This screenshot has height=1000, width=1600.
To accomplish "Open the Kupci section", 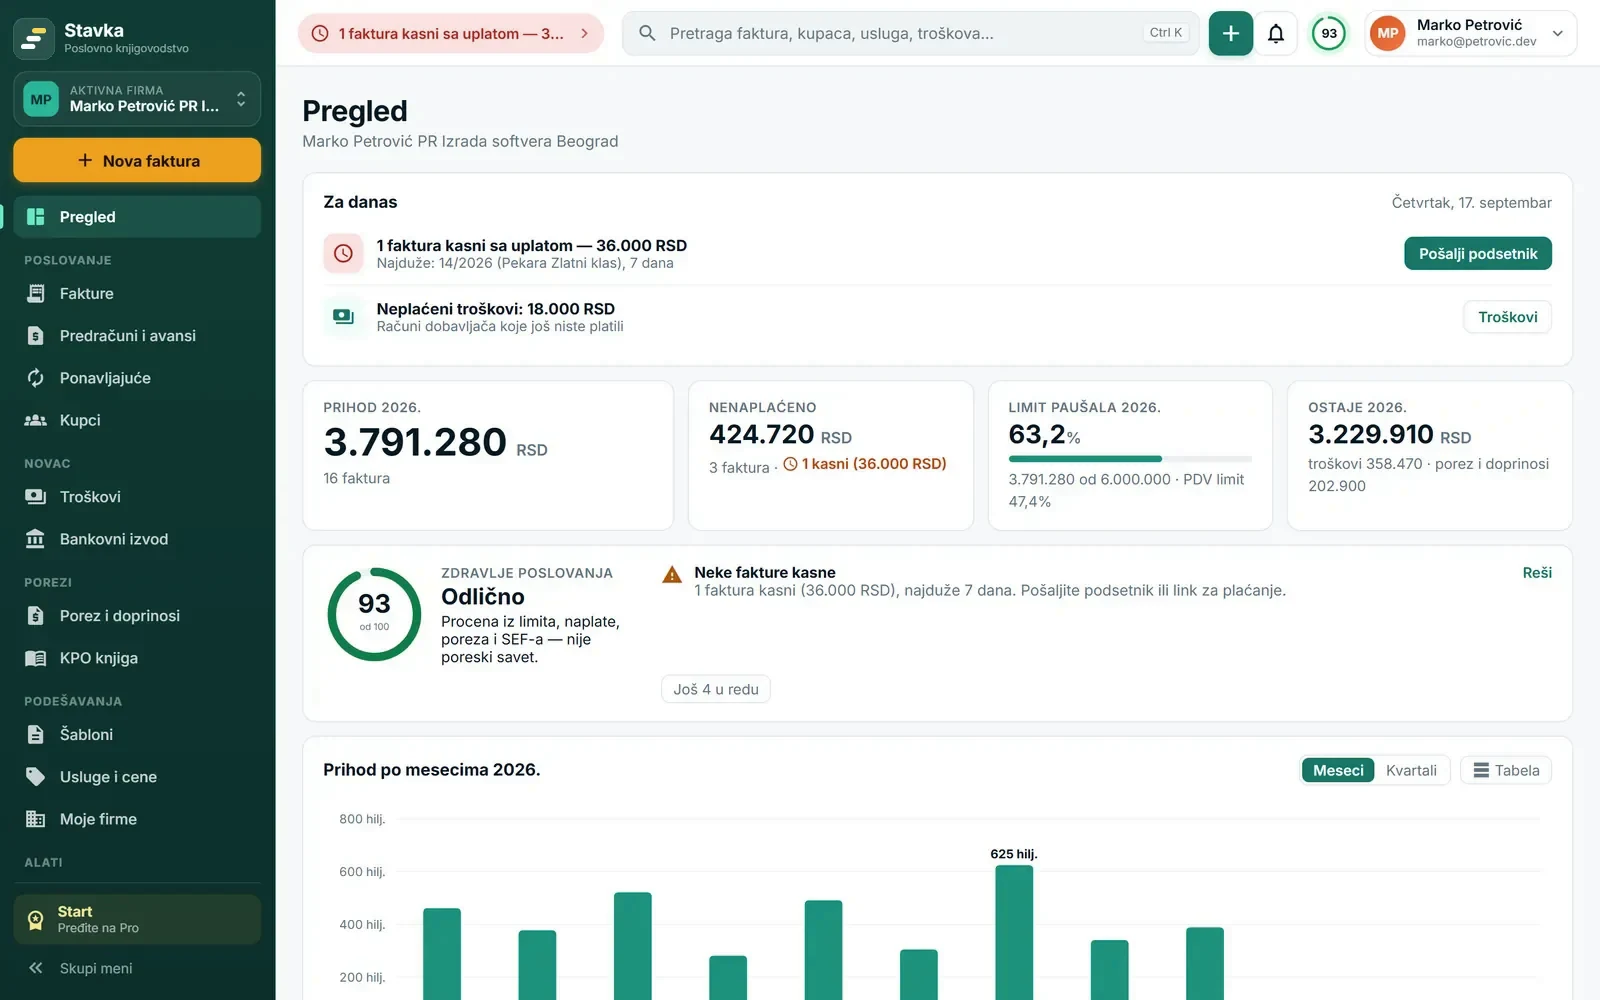I will point(137,420).
